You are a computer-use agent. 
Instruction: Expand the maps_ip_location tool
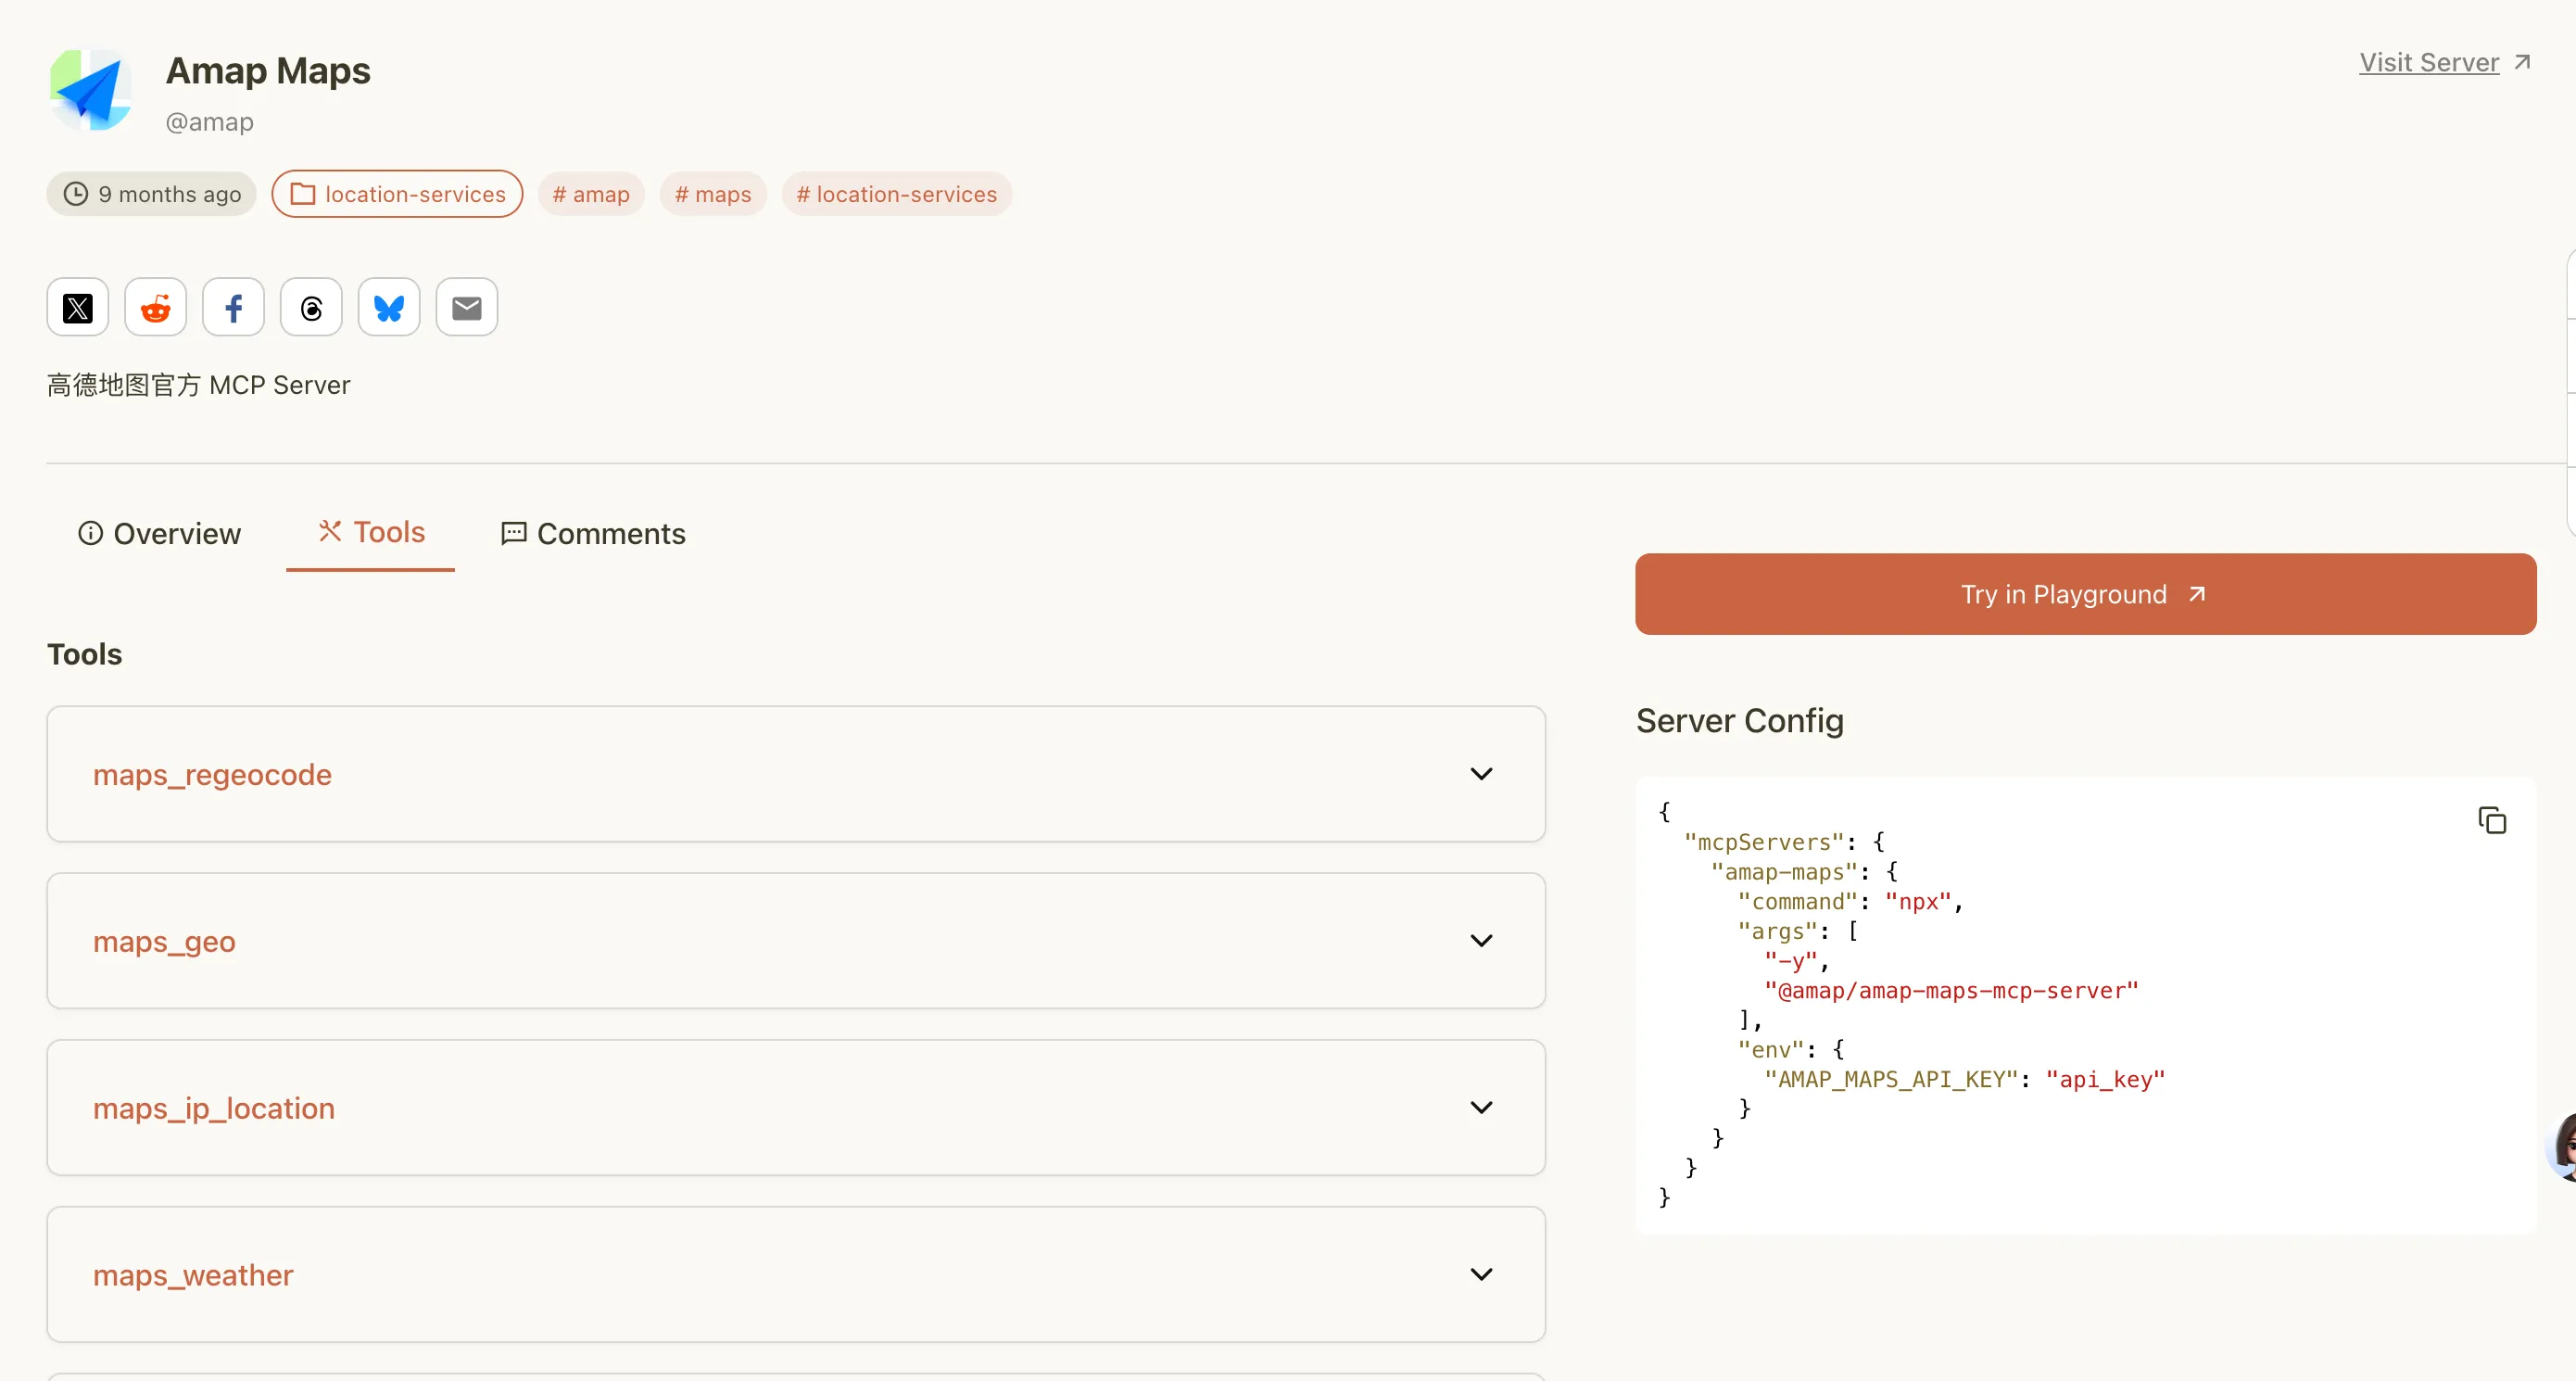tap(1481, 1108)
